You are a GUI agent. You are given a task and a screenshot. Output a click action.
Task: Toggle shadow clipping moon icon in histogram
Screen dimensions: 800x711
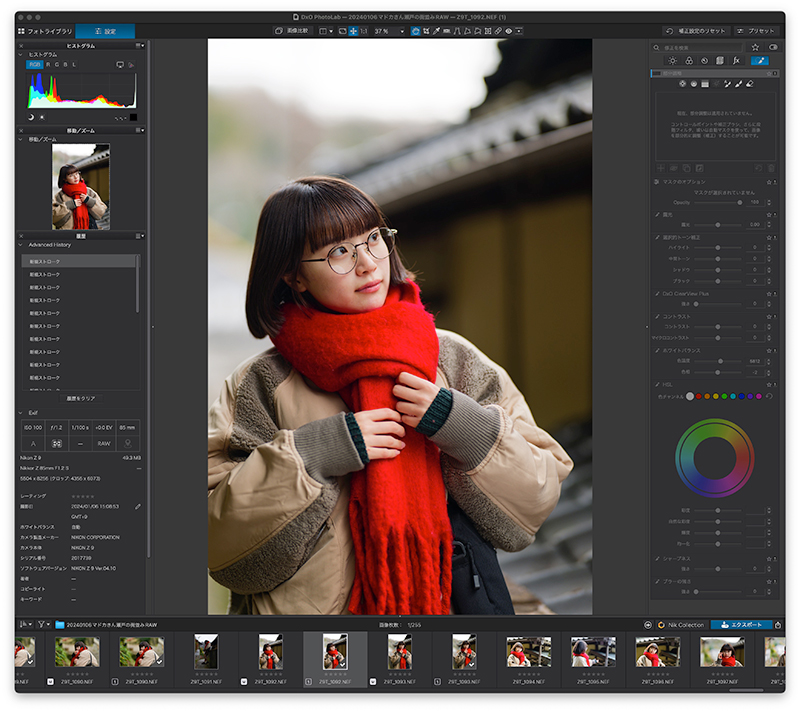31,117
